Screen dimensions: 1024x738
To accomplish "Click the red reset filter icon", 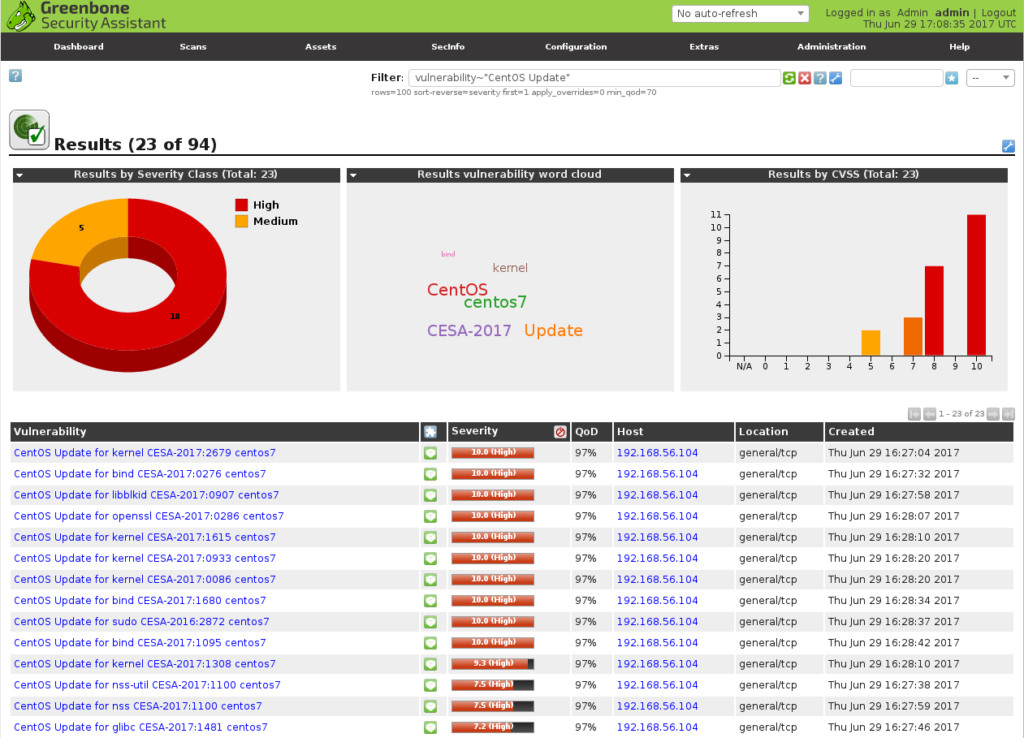I will (x=804, y=77).
